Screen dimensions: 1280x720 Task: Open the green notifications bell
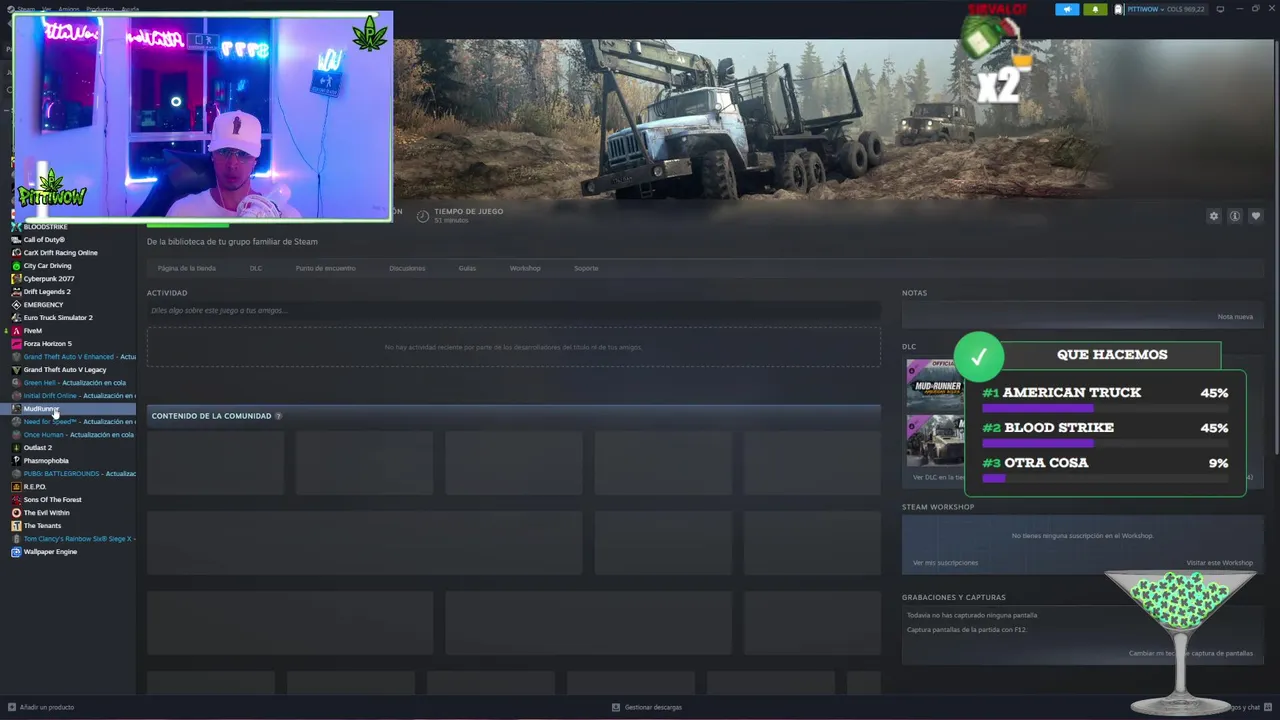1095,9
